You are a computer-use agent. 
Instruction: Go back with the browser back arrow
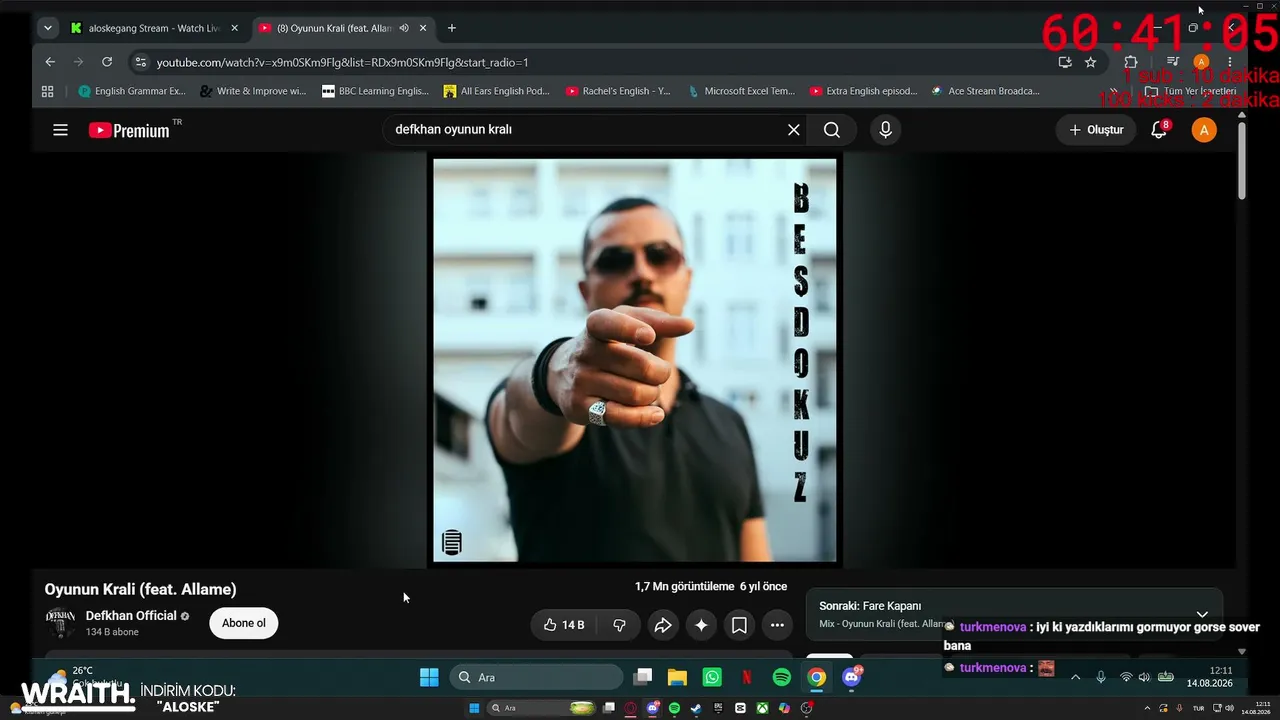[x=50, y=62]
